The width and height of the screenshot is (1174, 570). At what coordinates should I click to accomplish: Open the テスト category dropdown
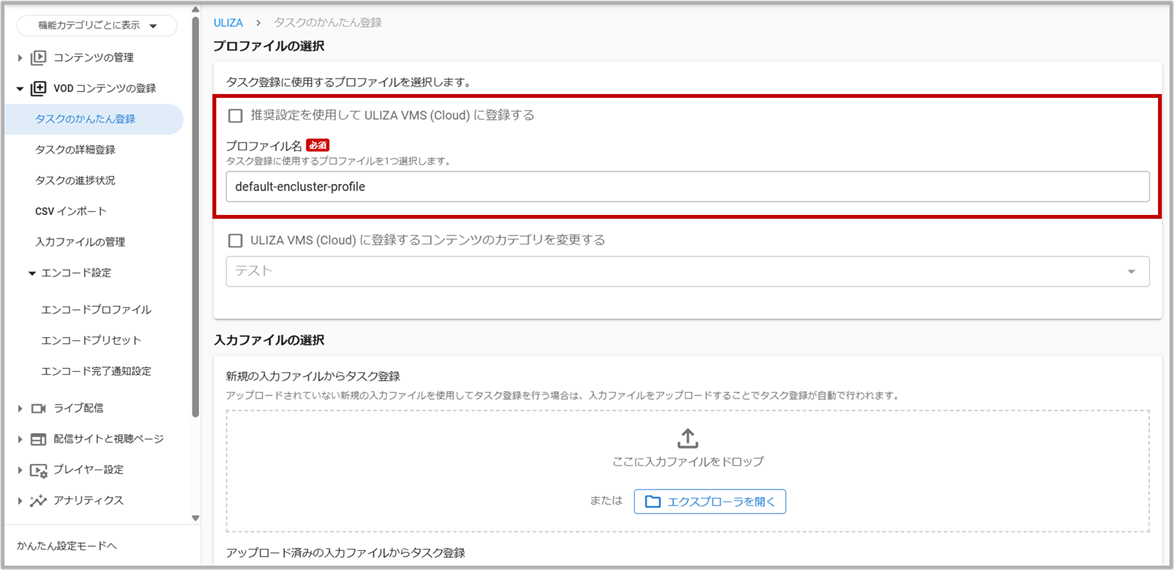click(x=687, y=271)
